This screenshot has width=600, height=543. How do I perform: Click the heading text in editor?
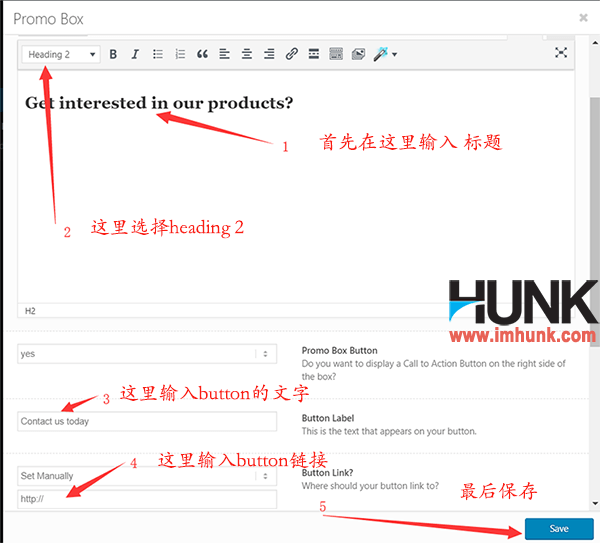159,103
